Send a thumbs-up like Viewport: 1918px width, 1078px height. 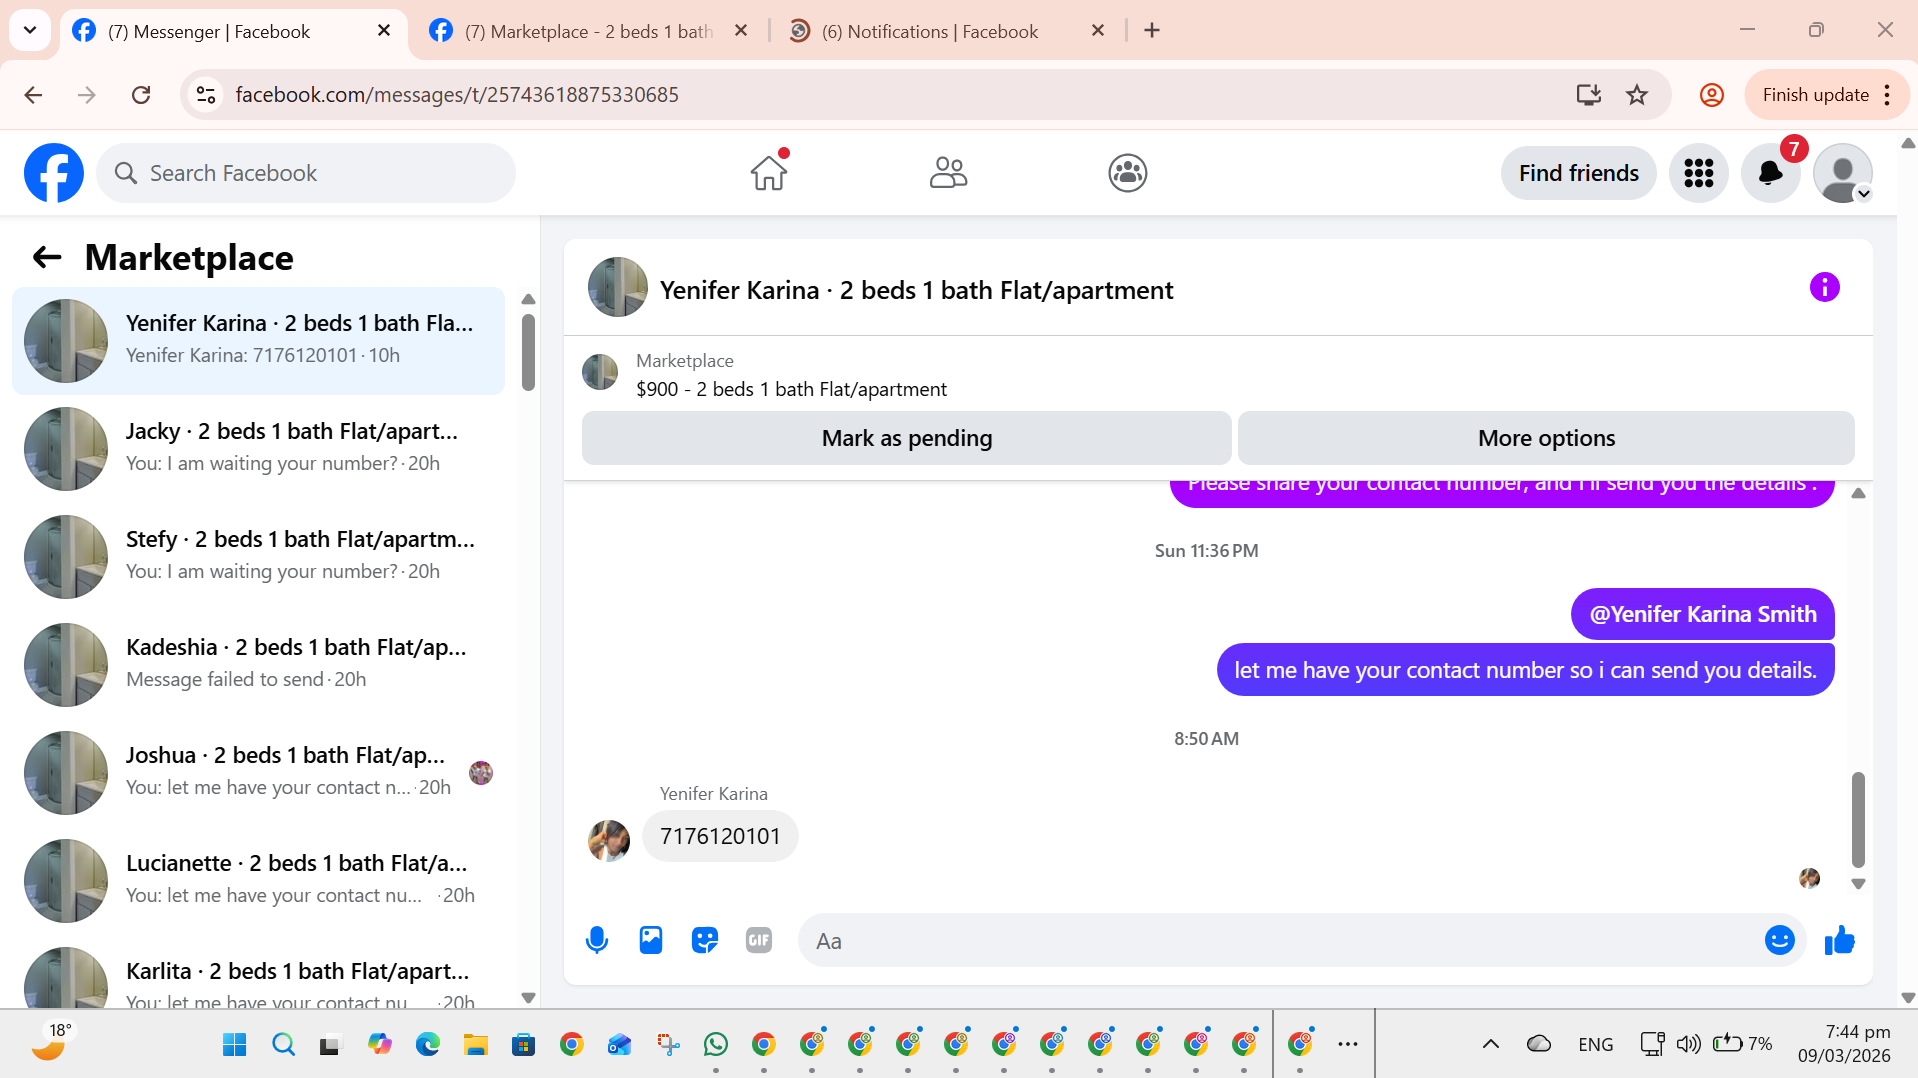coord(1839,940)
